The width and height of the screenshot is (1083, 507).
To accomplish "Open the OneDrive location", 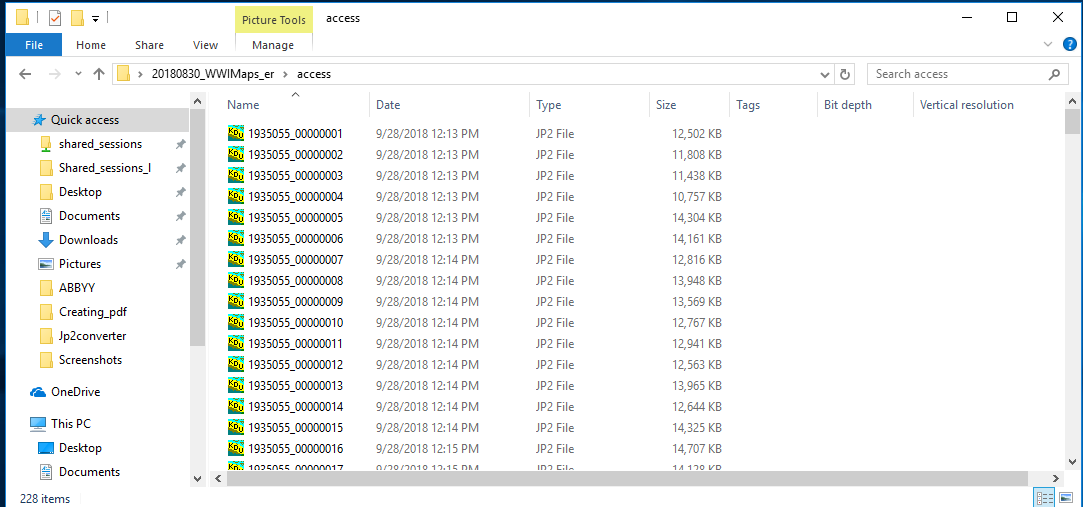I will tap(75, 392).
